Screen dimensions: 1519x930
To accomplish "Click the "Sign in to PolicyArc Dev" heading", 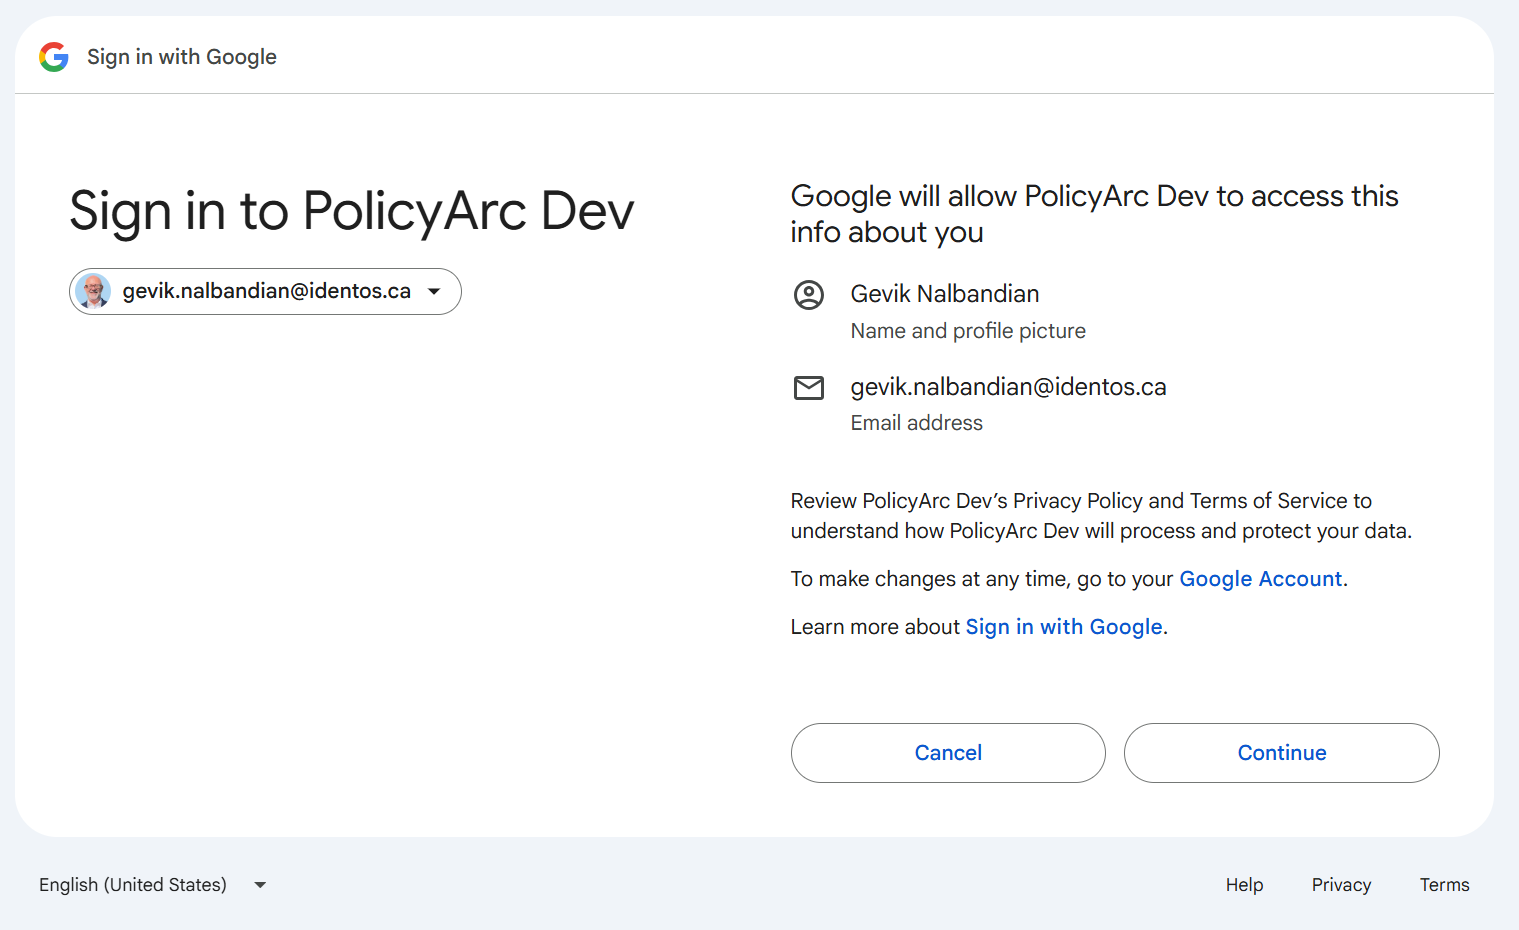I will pyautogui.click(x=352, y=211).
